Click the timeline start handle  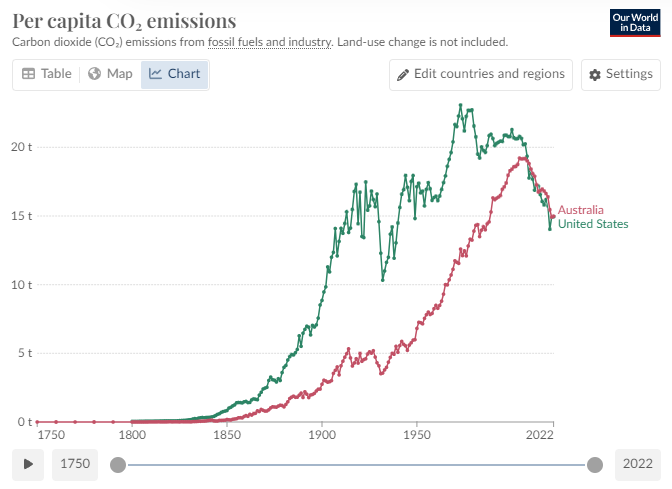118,464
